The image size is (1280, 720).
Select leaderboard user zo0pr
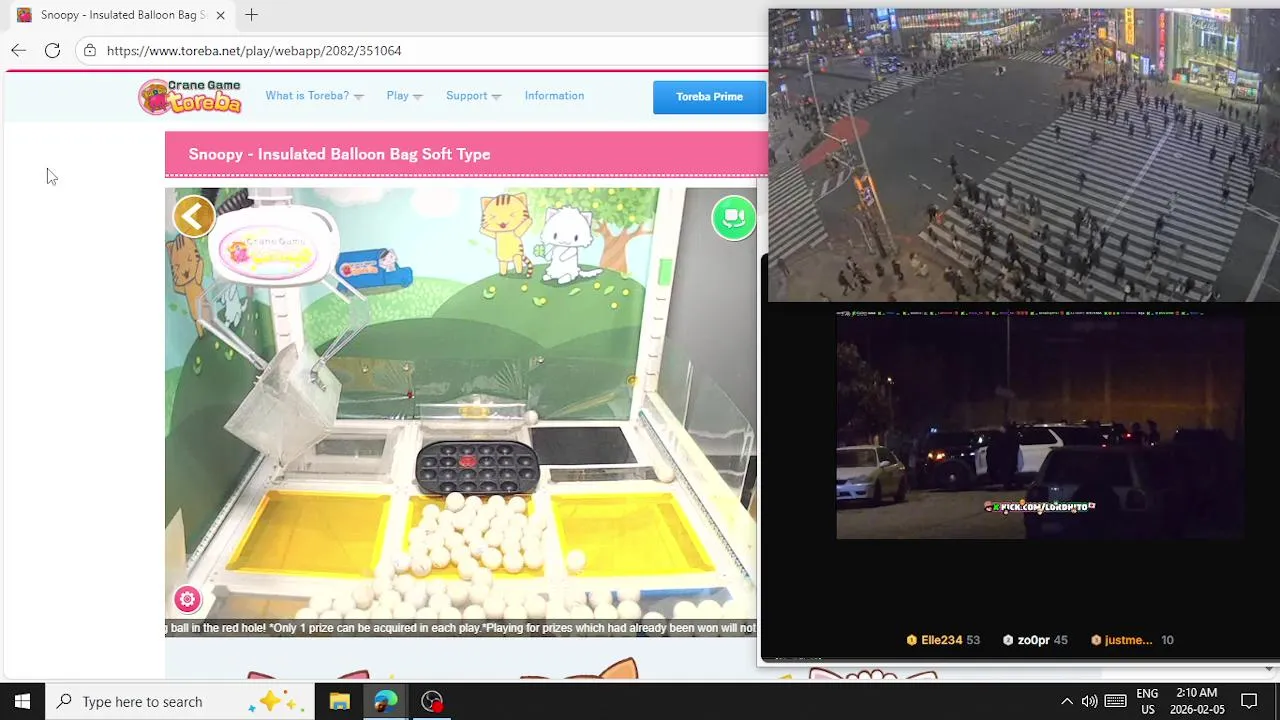click(1034, 640)
